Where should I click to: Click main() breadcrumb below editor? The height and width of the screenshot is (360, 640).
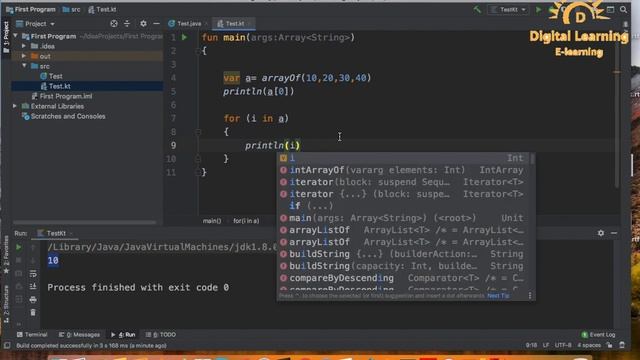[x=212, y=221]
